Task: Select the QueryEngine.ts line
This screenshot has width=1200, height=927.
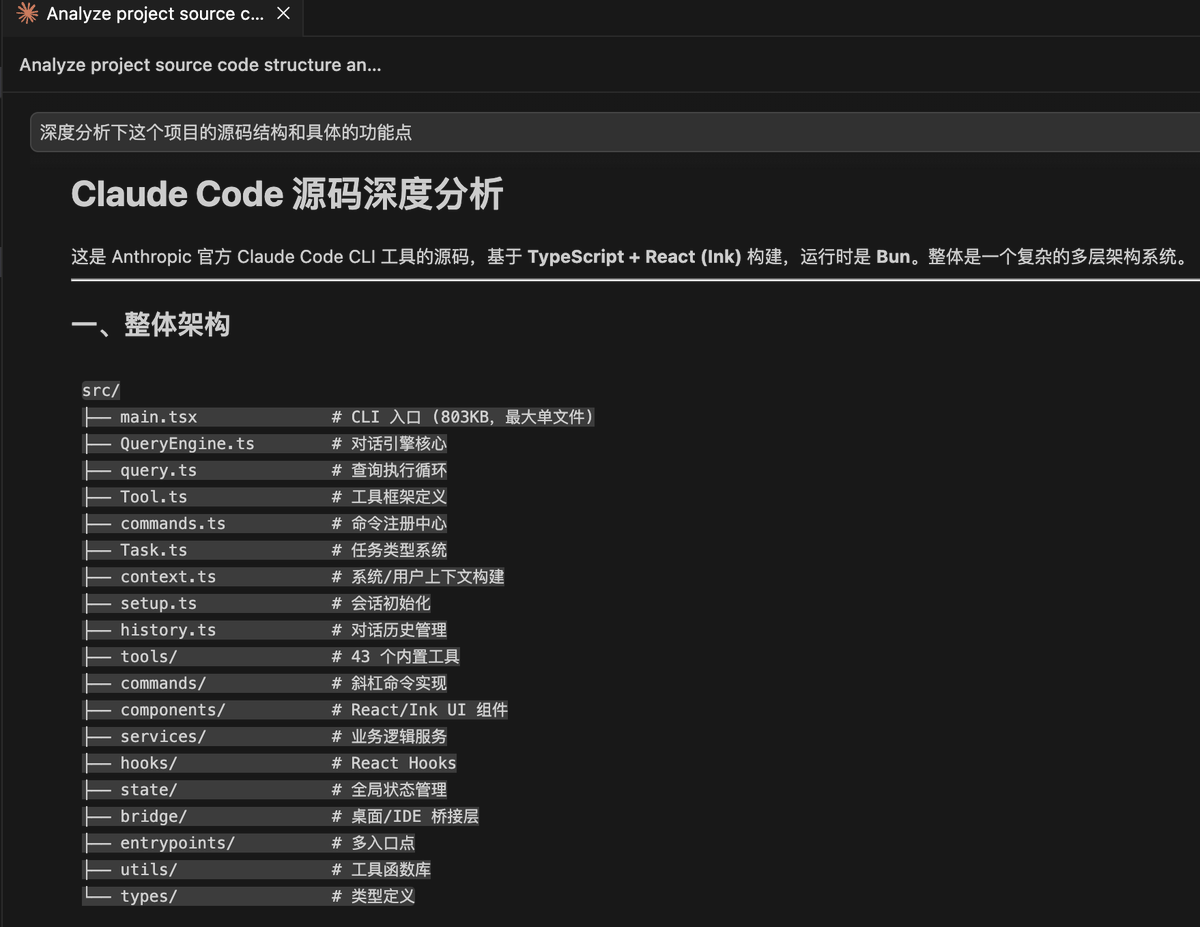Action: click(187, 443)
